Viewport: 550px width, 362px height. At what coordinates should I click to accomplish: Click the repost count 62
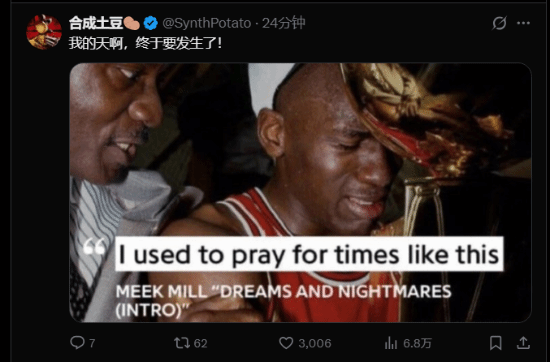(200, 343)
